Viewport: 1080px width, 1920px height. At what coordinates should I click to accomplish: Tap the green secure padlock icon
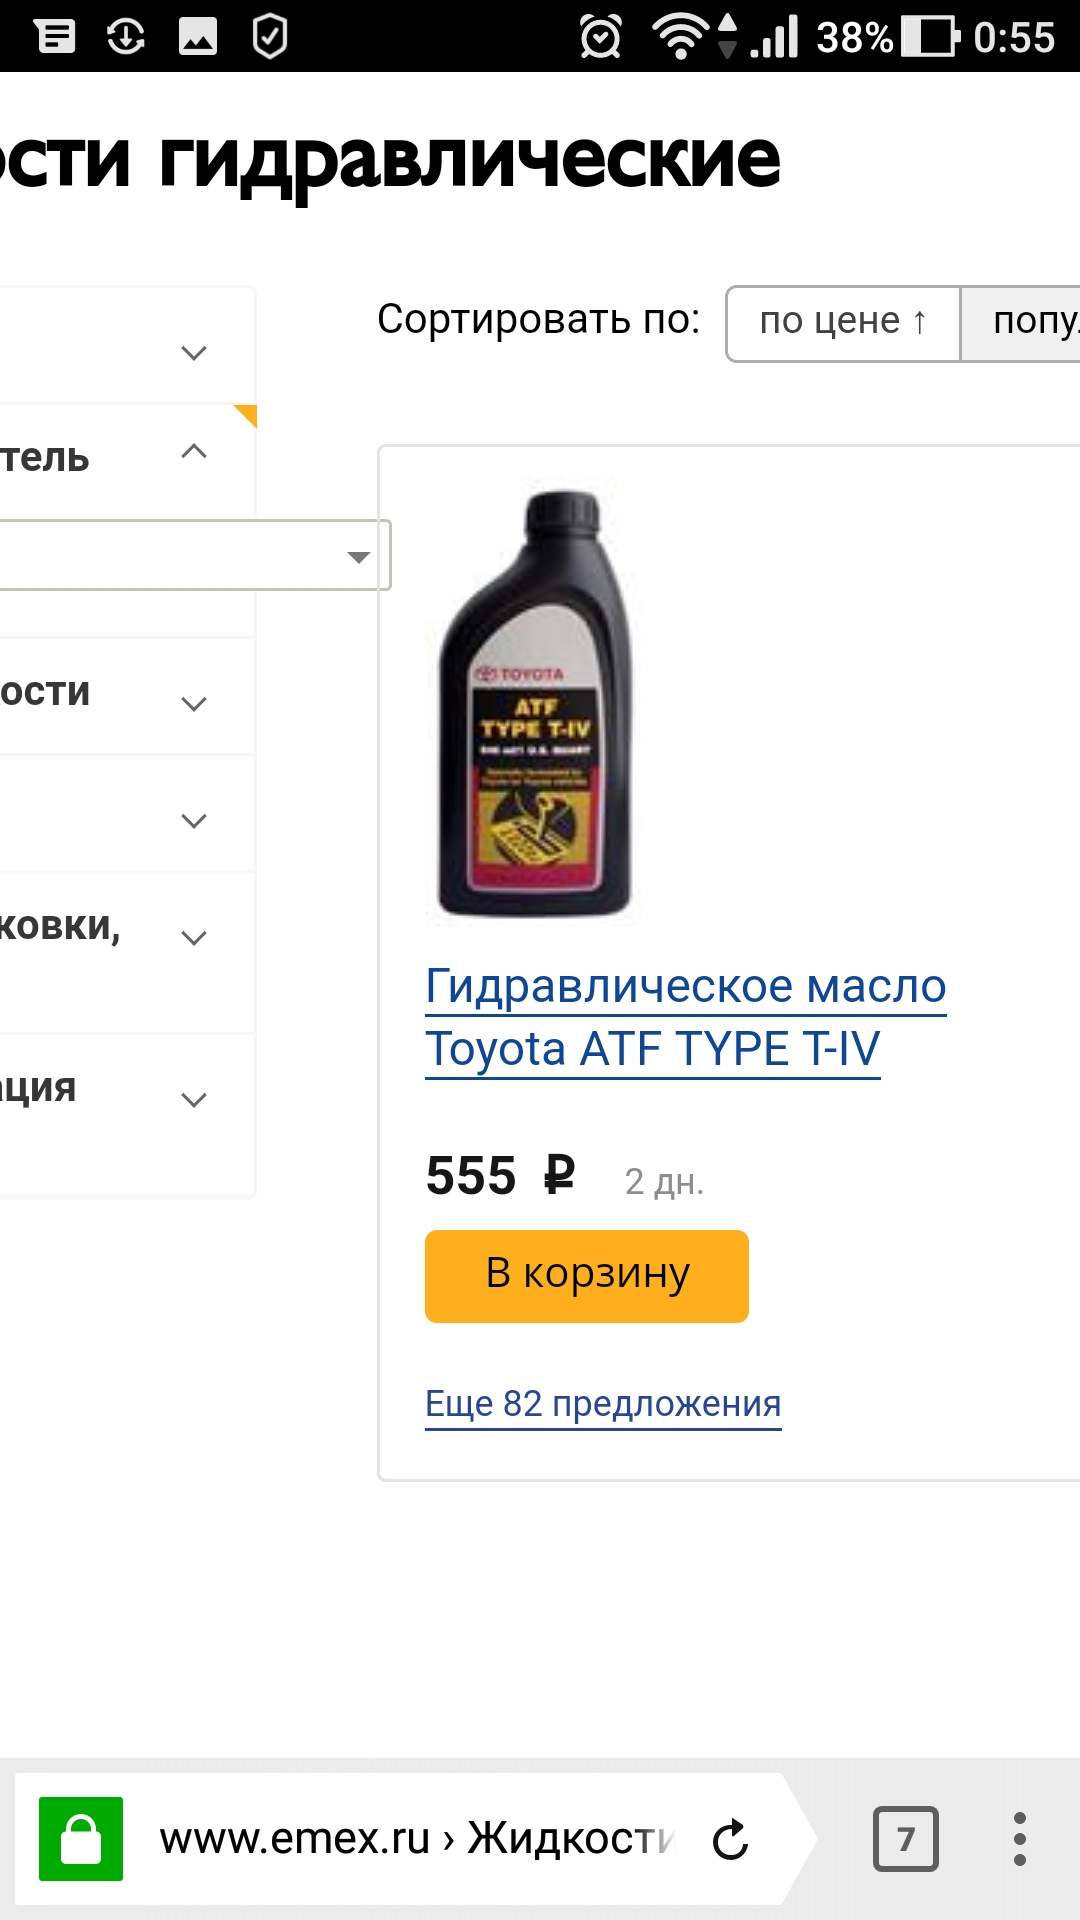coord(80,1838)
